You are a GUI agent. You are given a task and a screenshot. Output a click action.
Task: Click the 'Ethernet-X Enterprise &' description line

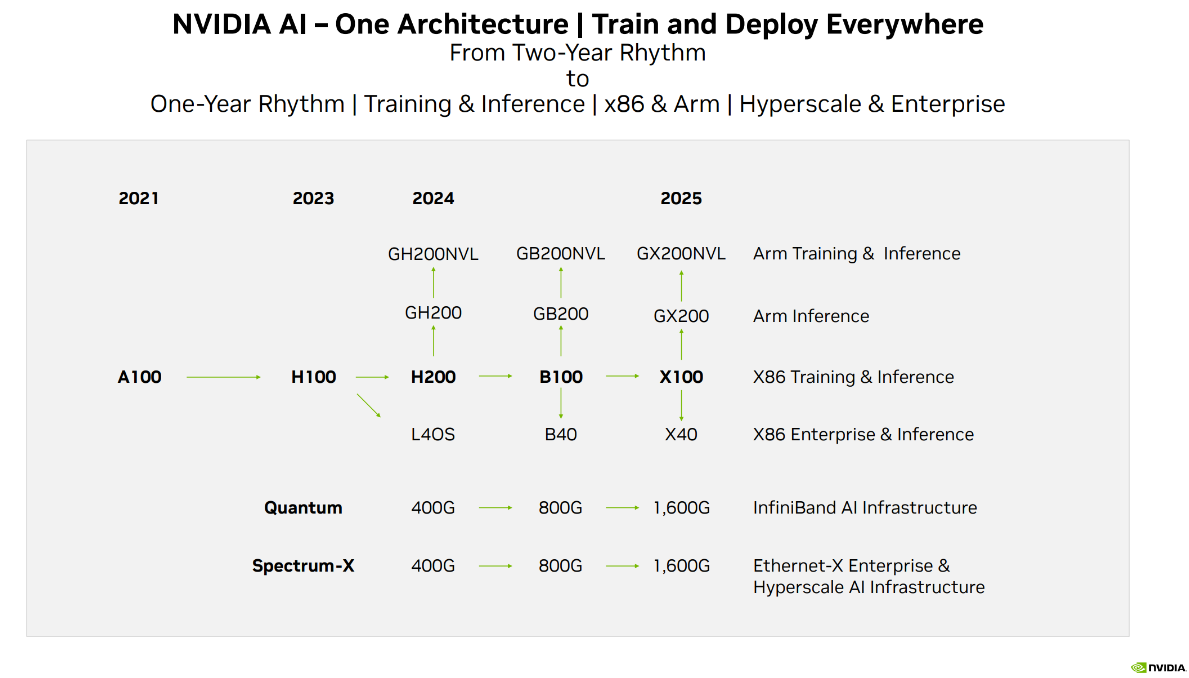click(x=851, y=566)
